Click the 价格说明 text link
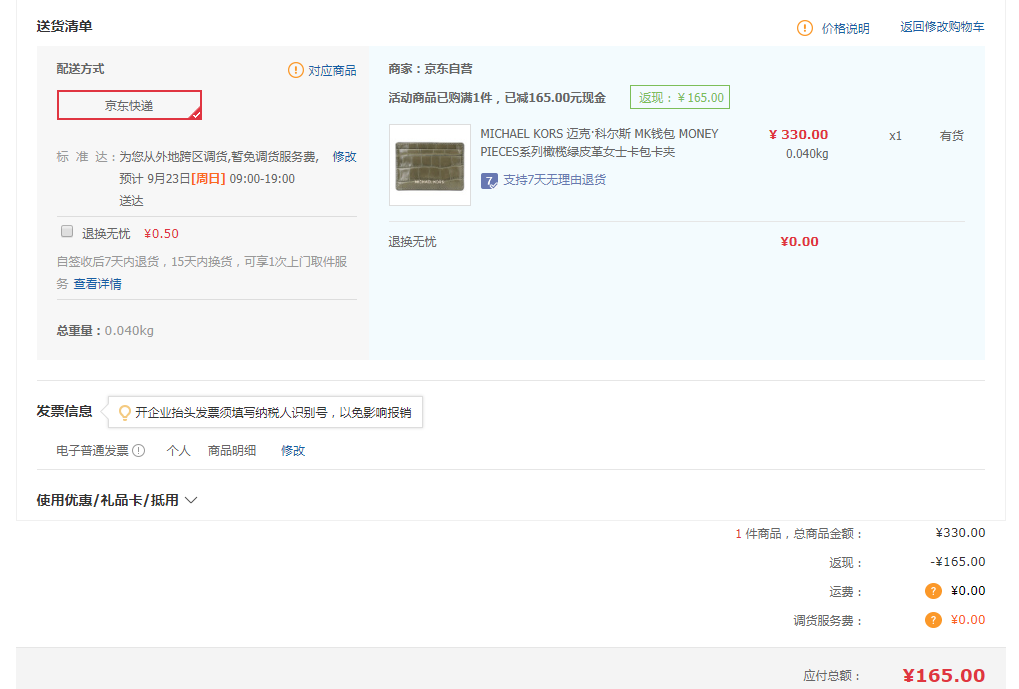1019x689 pixels. click(845, 29)
